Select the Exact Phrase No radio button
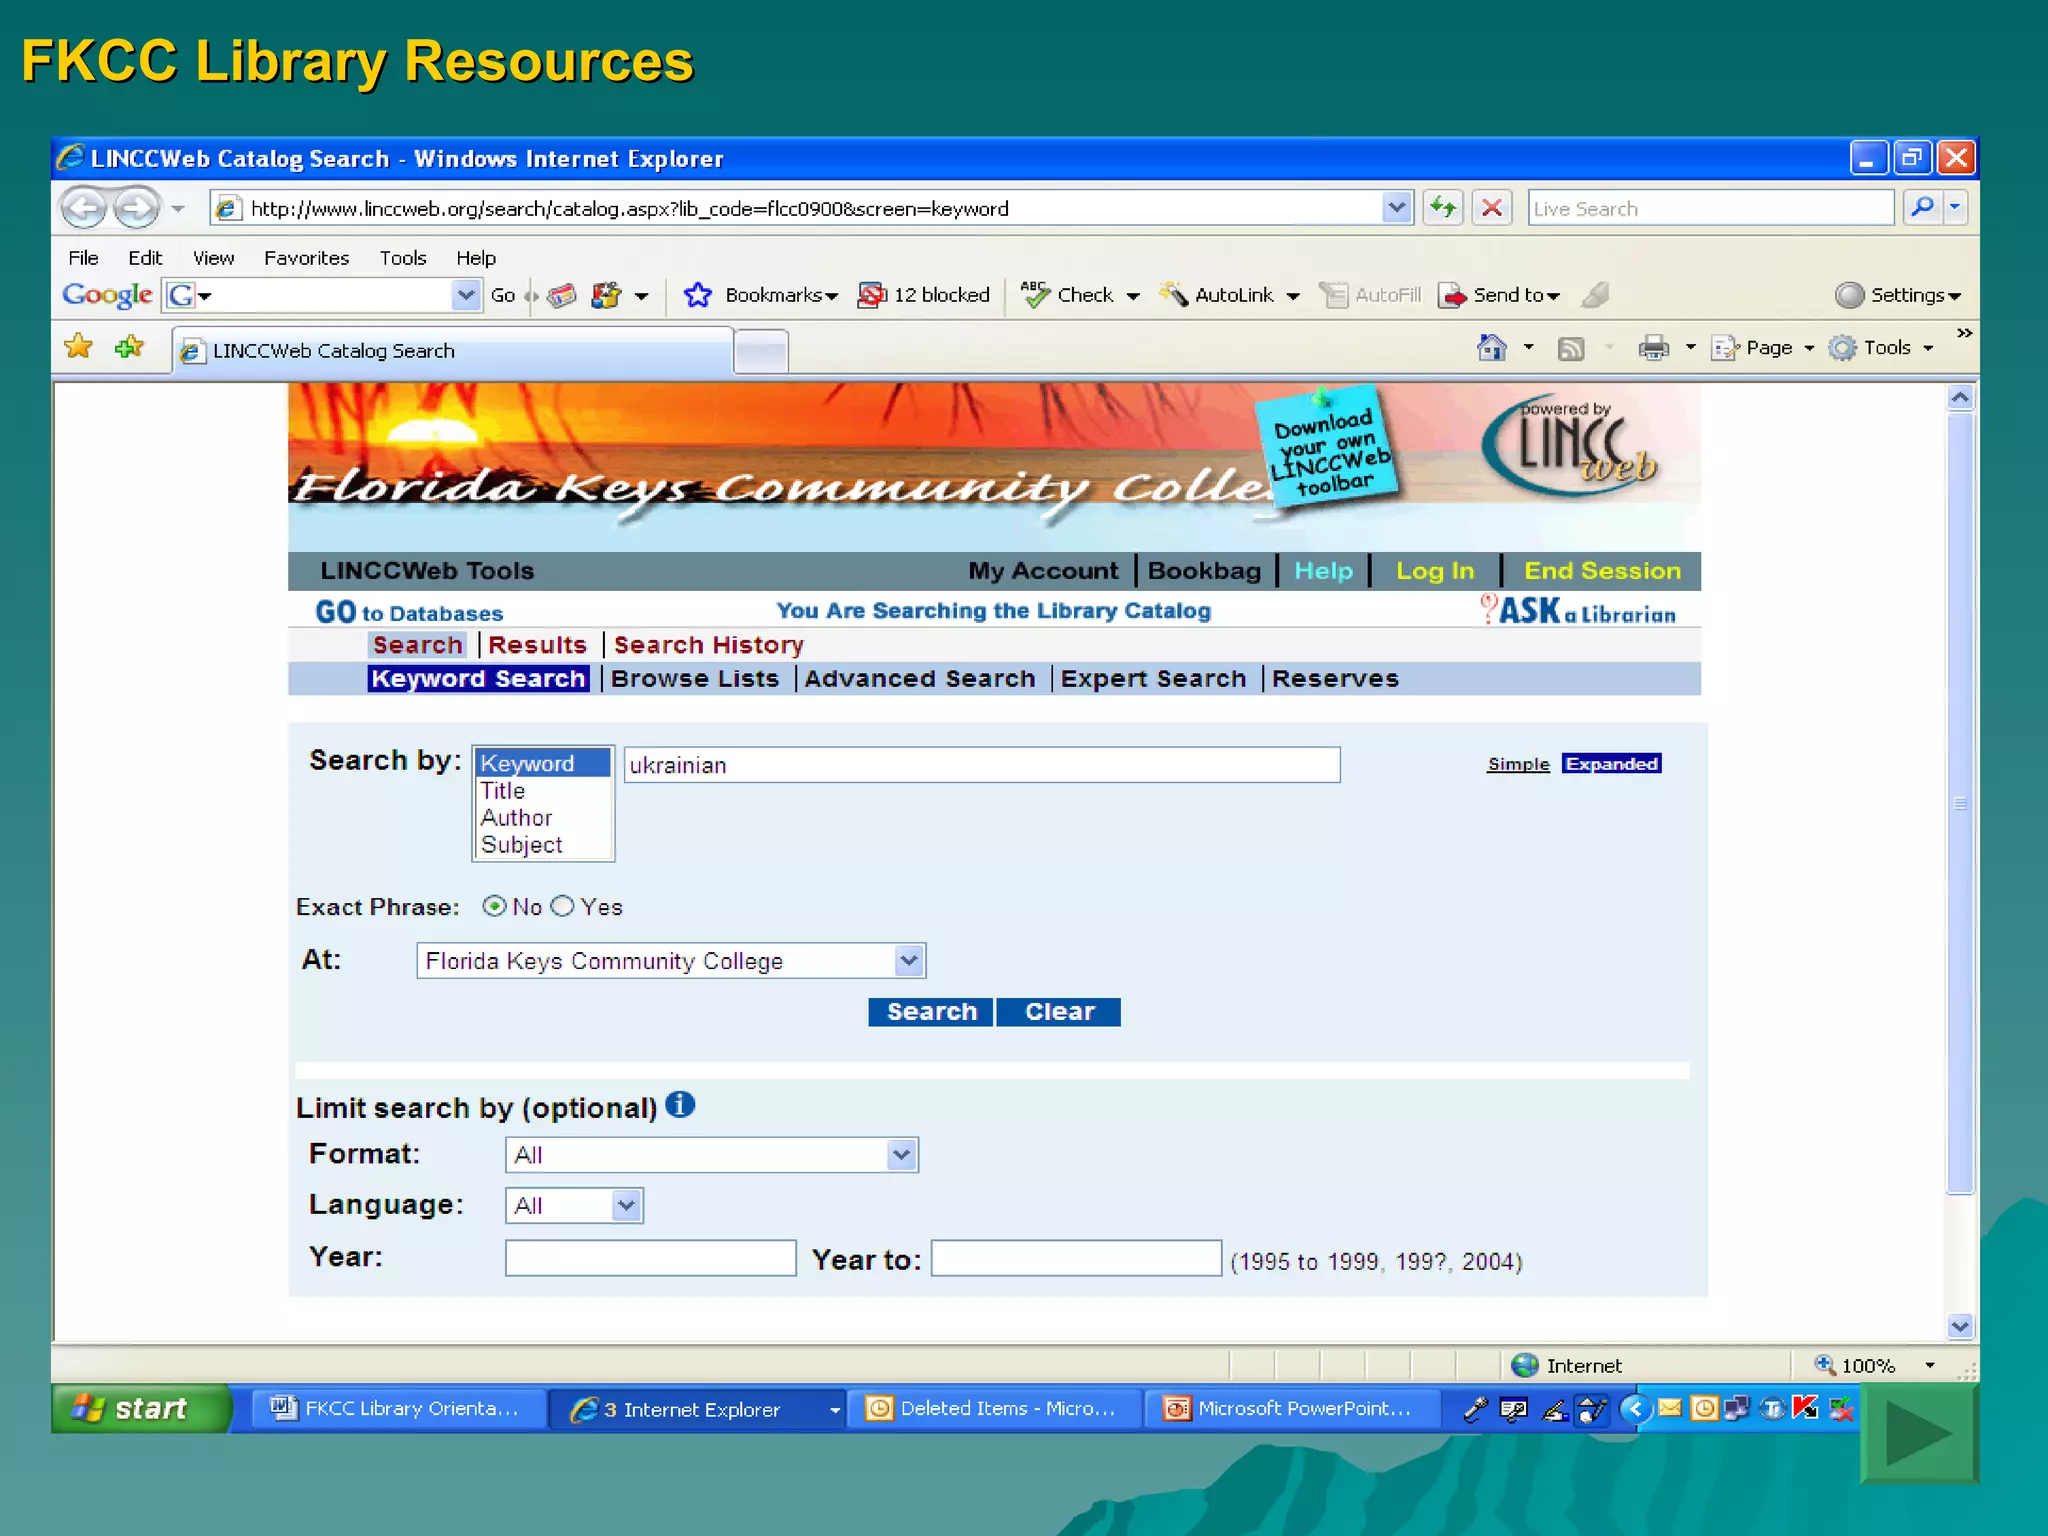 [494, 906]
